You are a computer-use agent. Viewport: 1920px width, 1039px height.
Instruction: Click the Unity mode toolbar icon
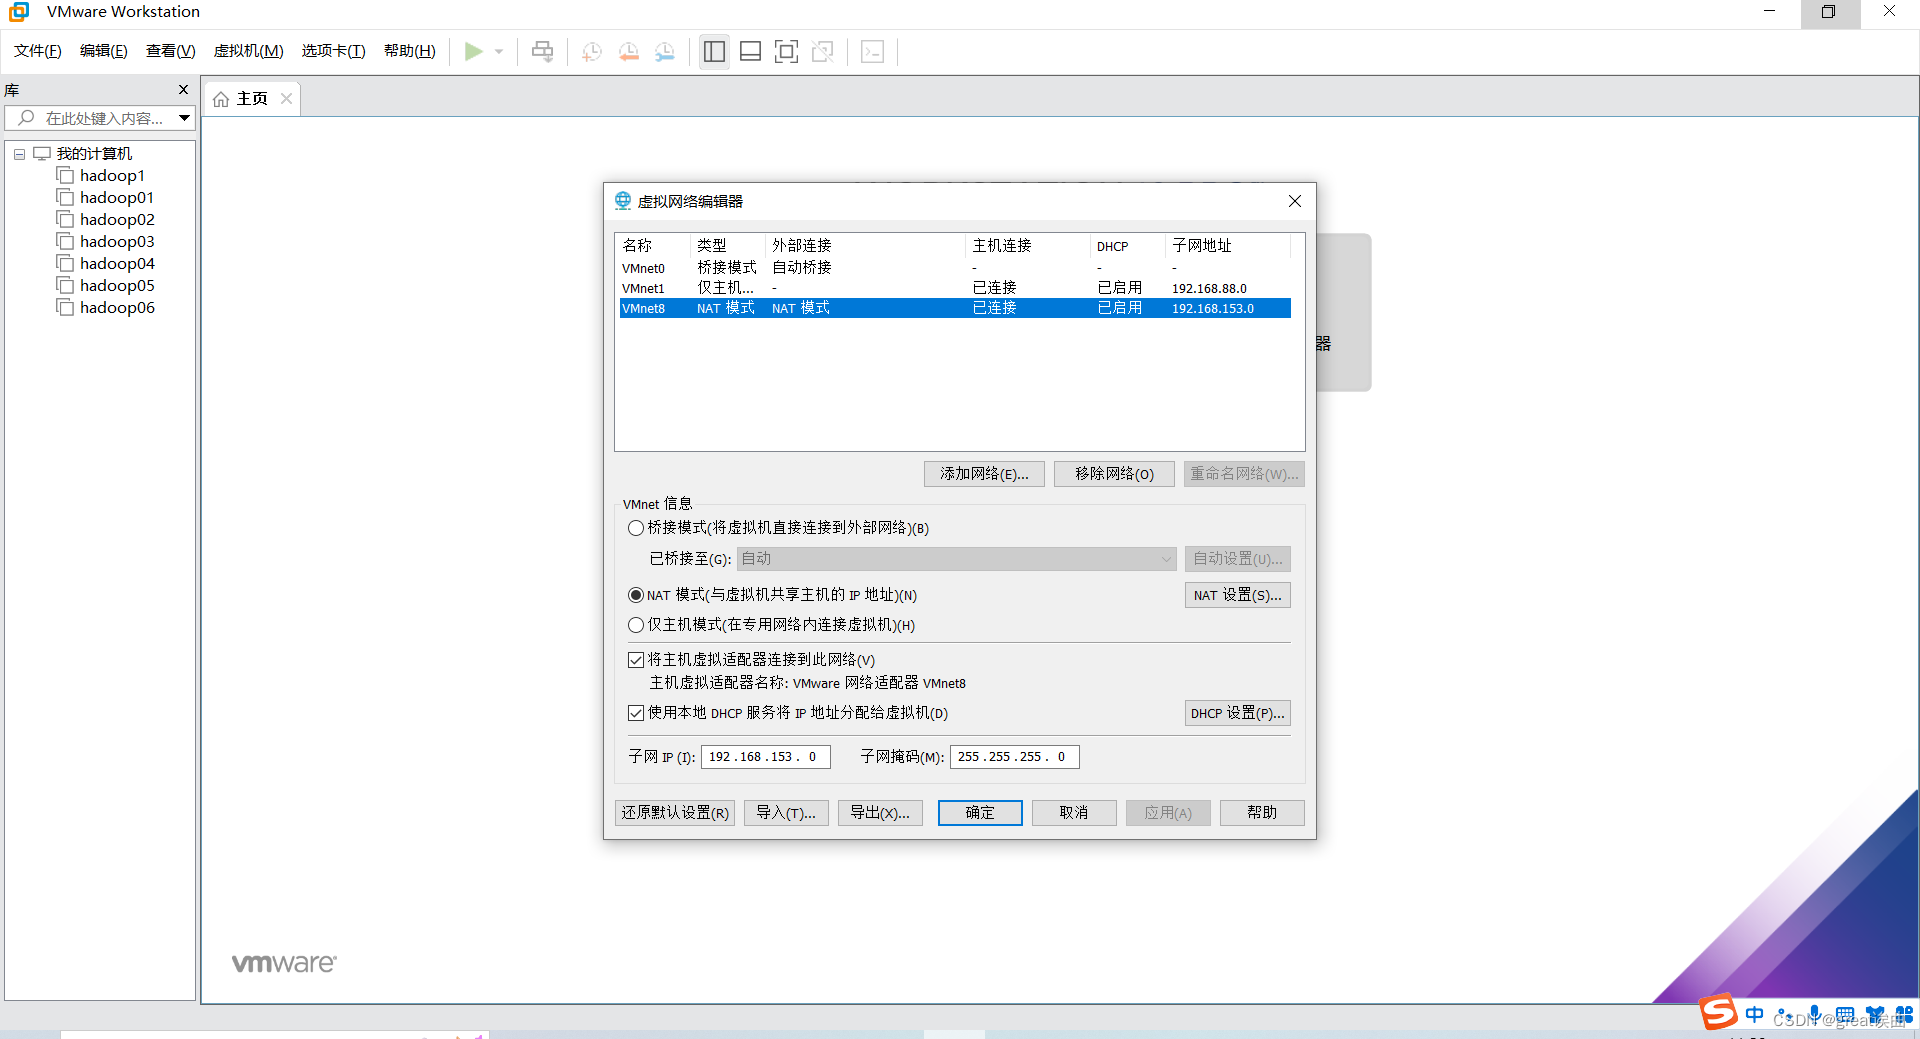point(823,51)
